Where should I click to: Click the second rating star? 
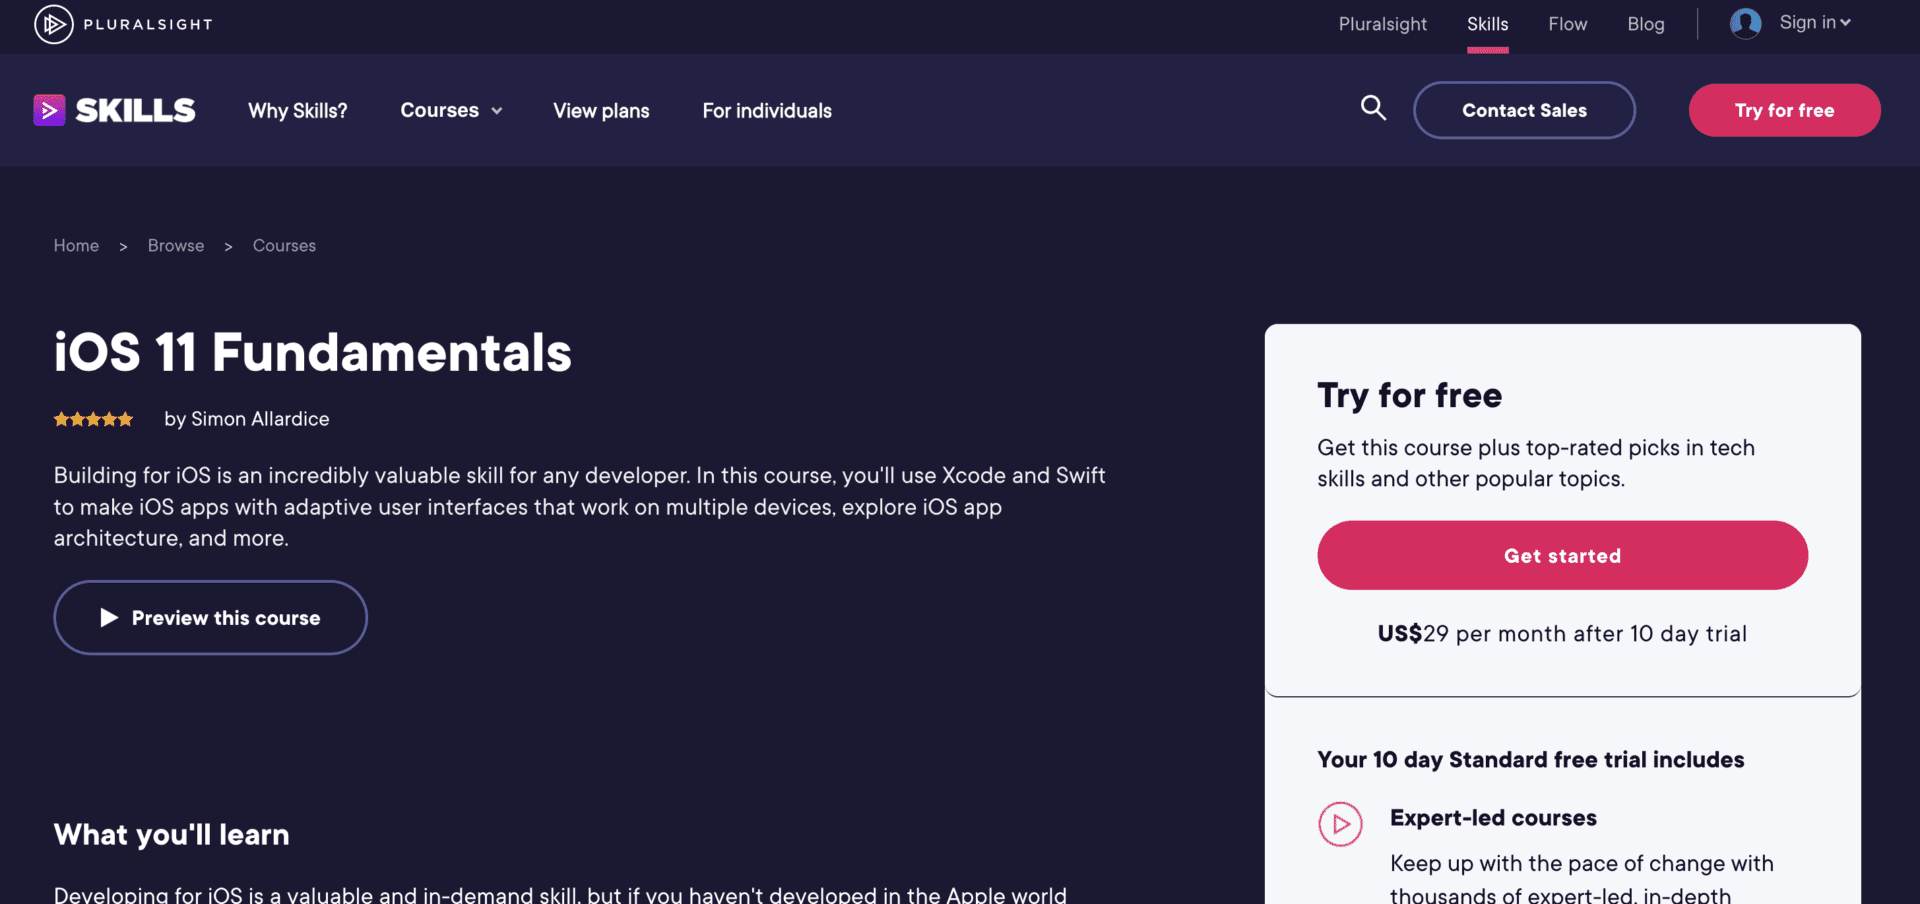[77, 419]
